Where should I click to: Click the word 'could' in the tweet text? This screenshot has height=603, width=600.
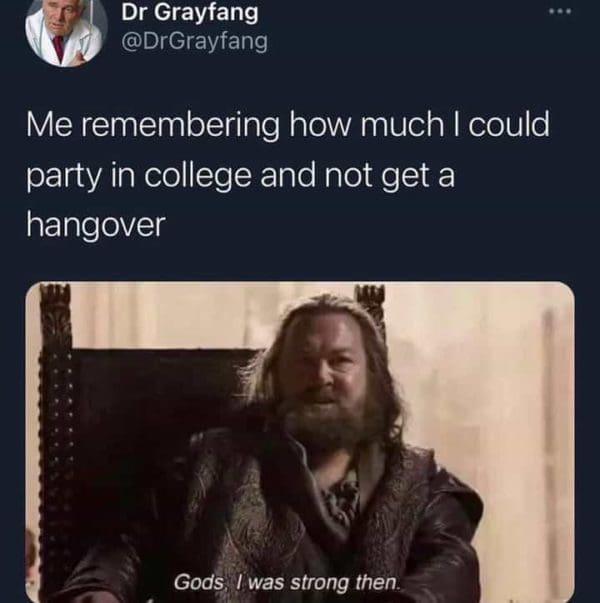(x=508, y=125)
